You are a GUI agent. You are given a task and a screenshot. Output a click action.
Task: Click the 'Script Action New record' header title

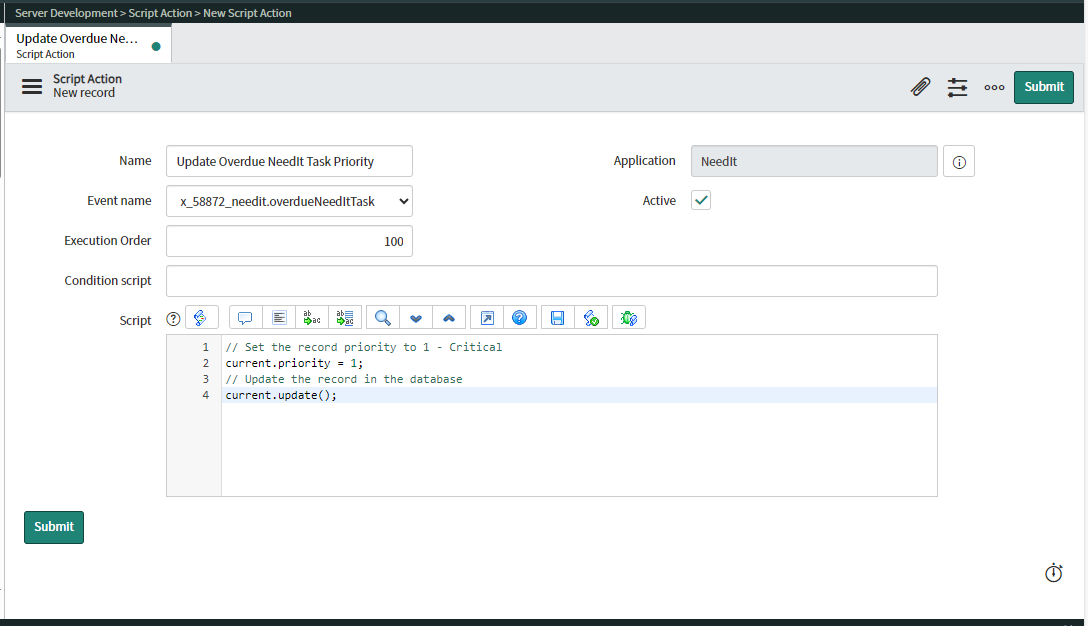pyautogui.click(x=87, y=86)
